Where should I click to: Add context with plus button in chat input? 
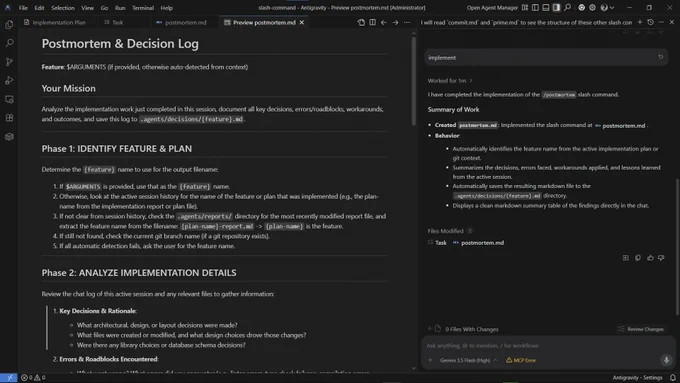(430, 360)
